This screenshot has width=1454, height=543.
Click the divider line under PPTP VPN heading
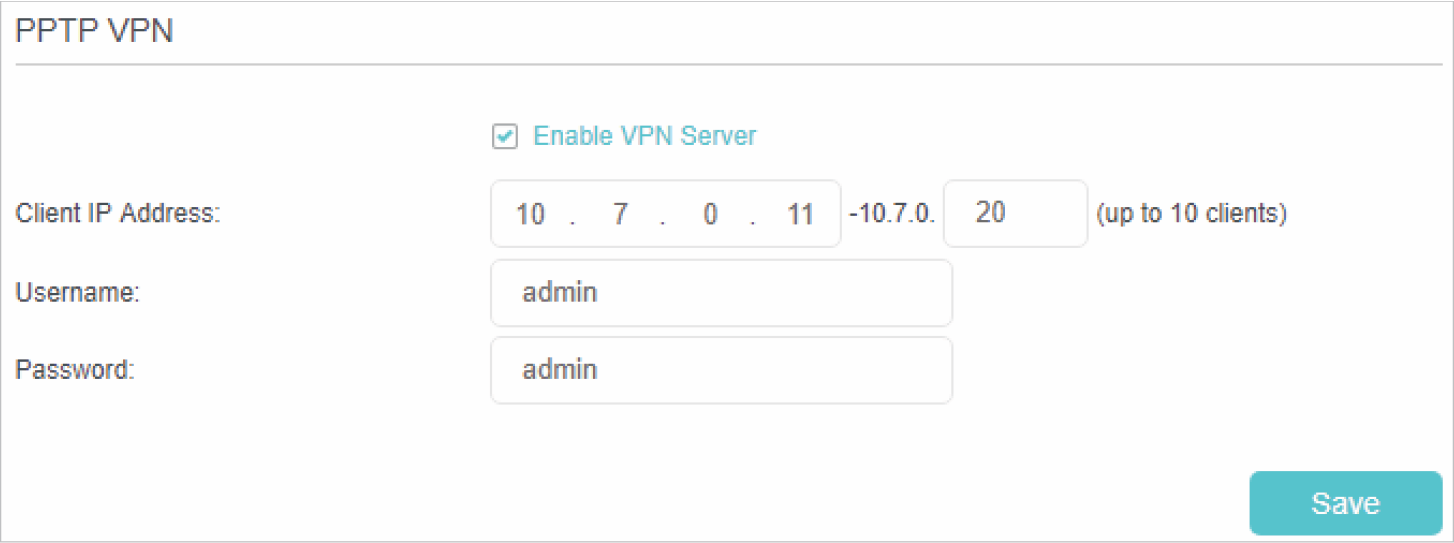[x=727, y=65]
